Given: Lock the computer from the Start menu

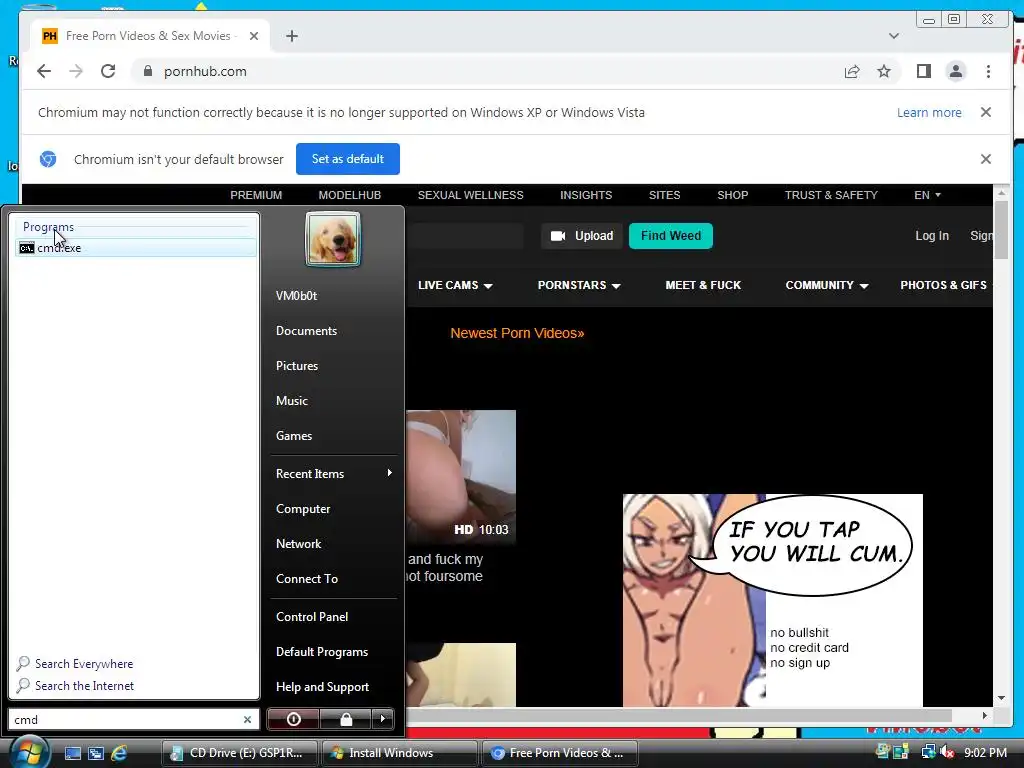Looking at the screenshot, I should point(346,719).
